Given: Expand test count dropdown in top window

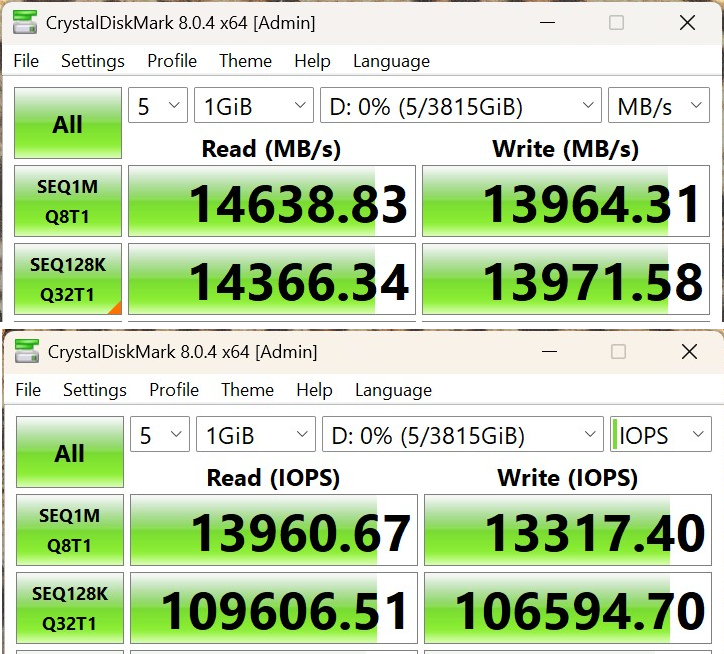Looking at the screenshot, I should pyautogui.click(x=158, y=105).
